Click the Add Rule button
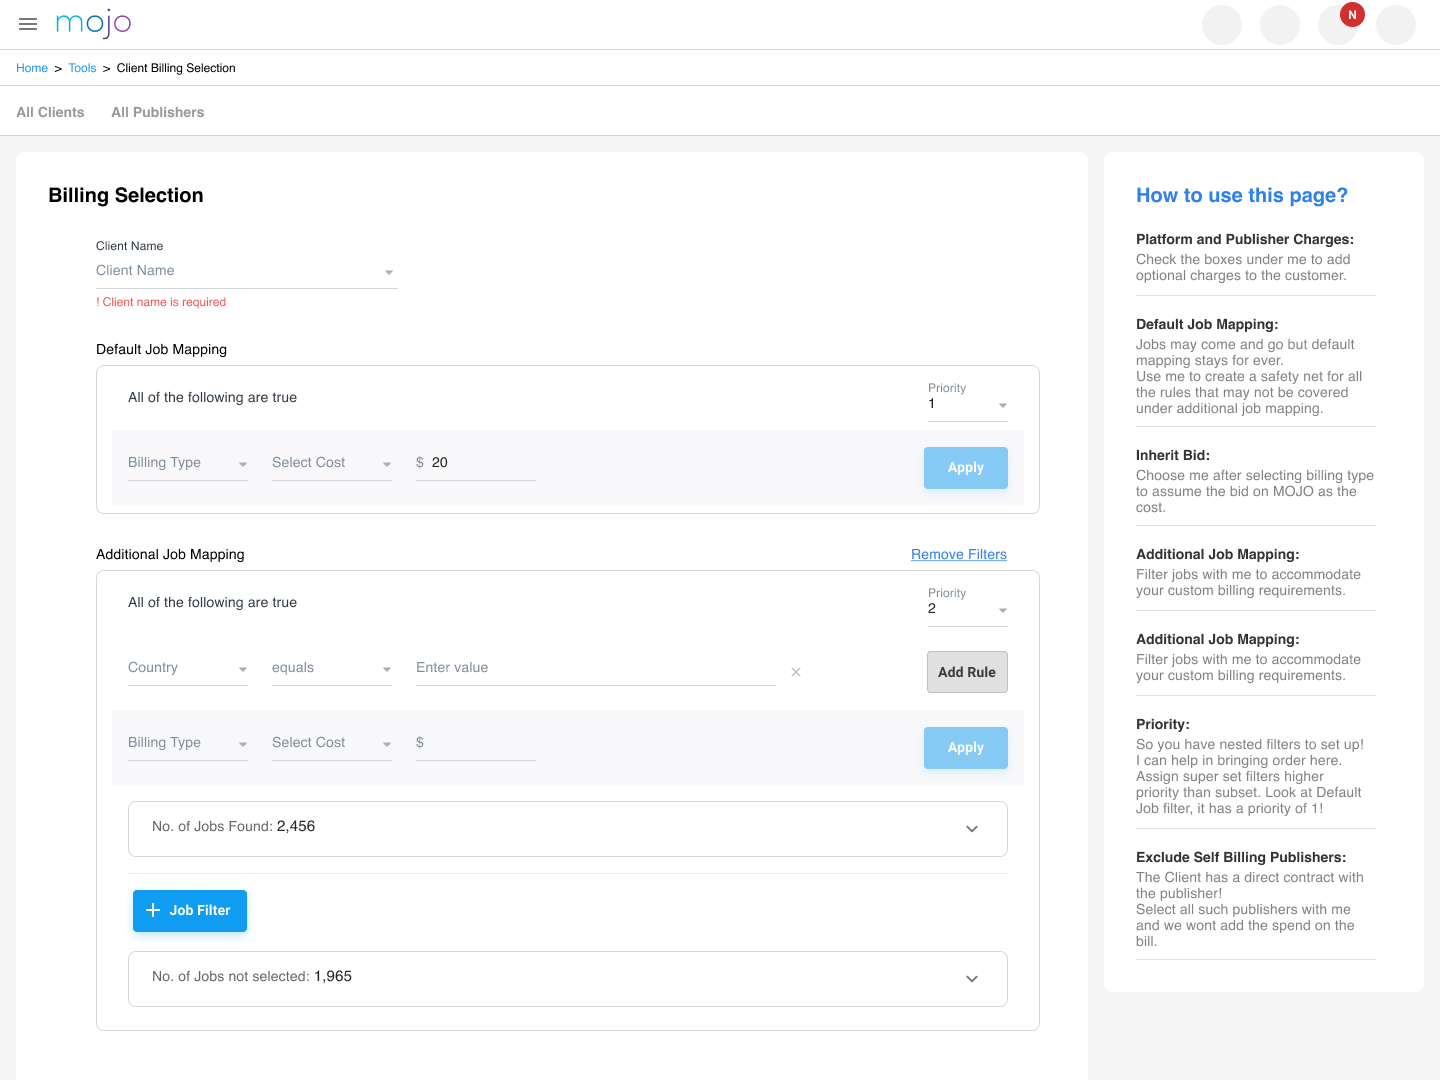1440x1080 pixels. (x=966, y=672)
